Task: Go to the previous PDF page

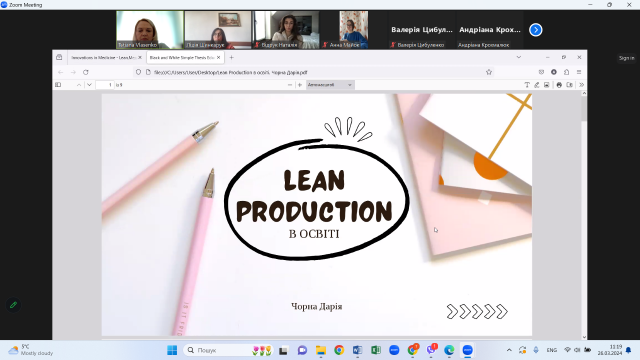Action: click(79, 85)
